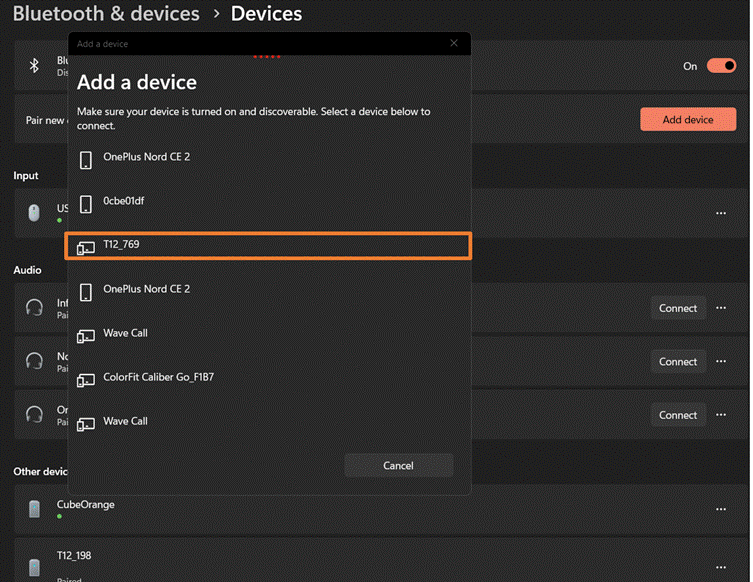
Task: Turn off the Bluetooth toggle switch
Action: 720,66
